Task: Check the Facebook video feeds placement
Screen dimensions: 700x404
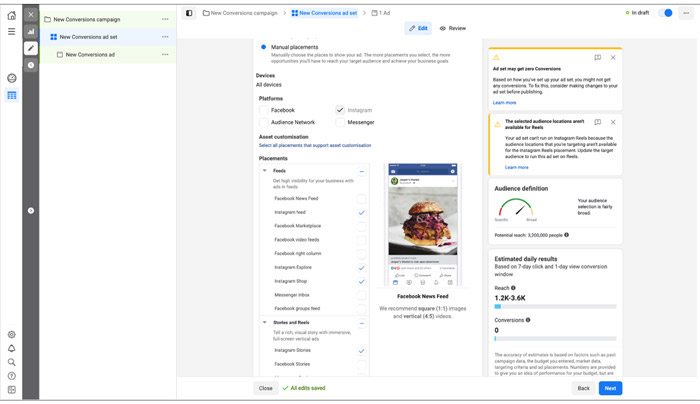Action: pos(362,240)
